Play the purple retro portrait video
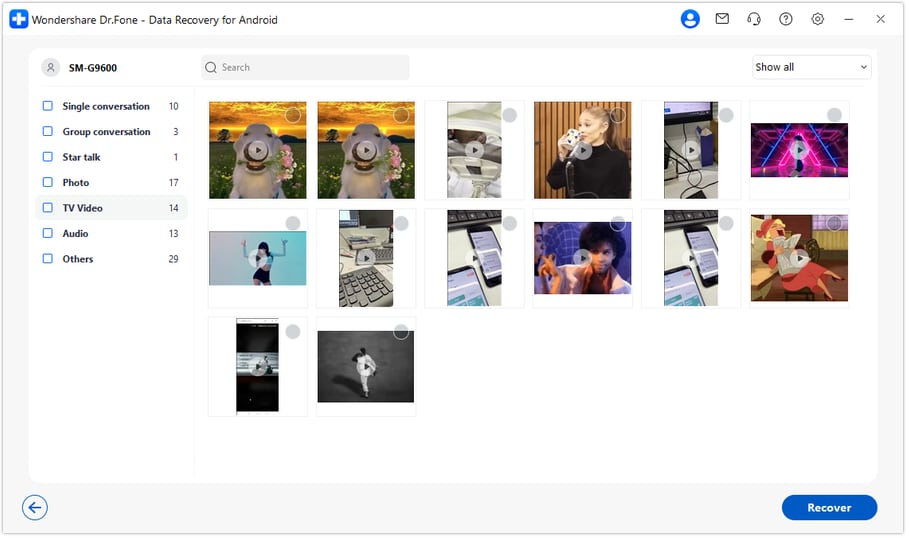This screenshot has height=537, width=907. pos(582,258)
